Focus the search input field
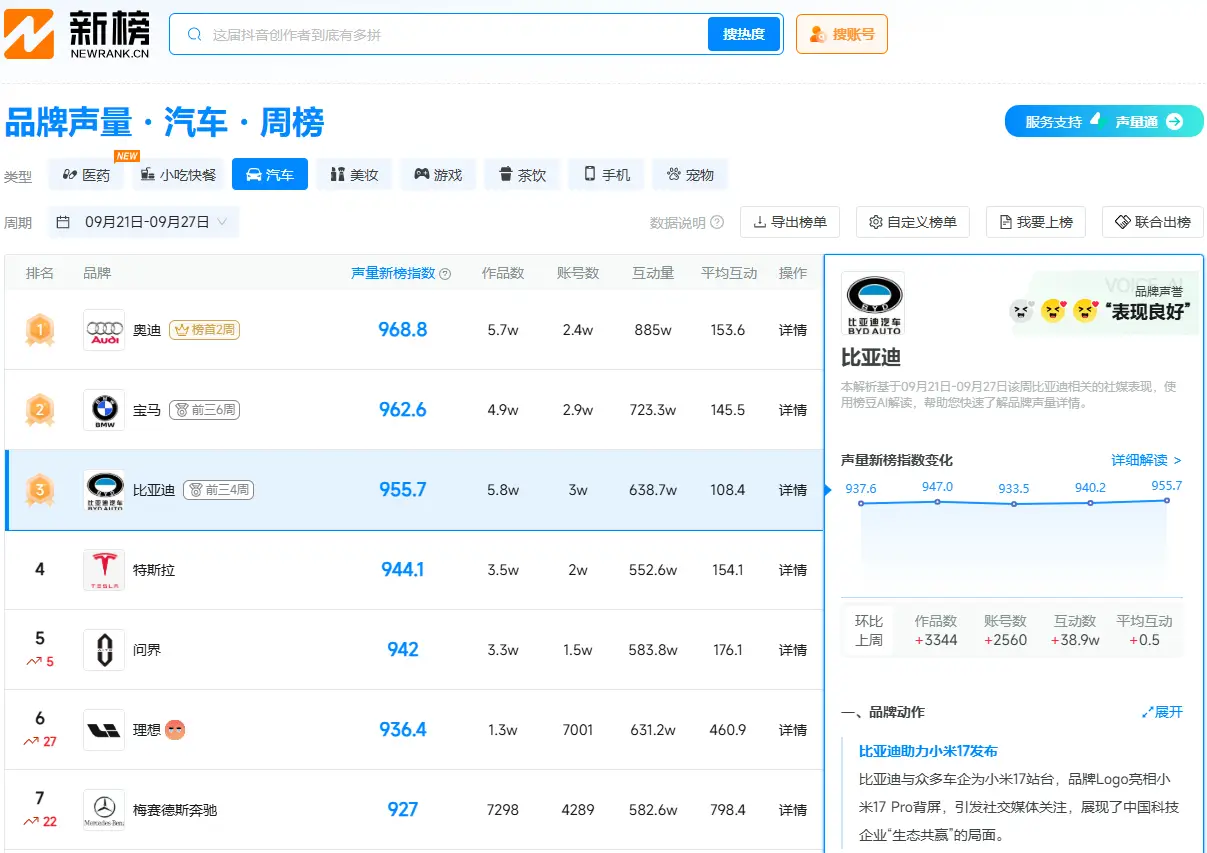 point(450,34)
